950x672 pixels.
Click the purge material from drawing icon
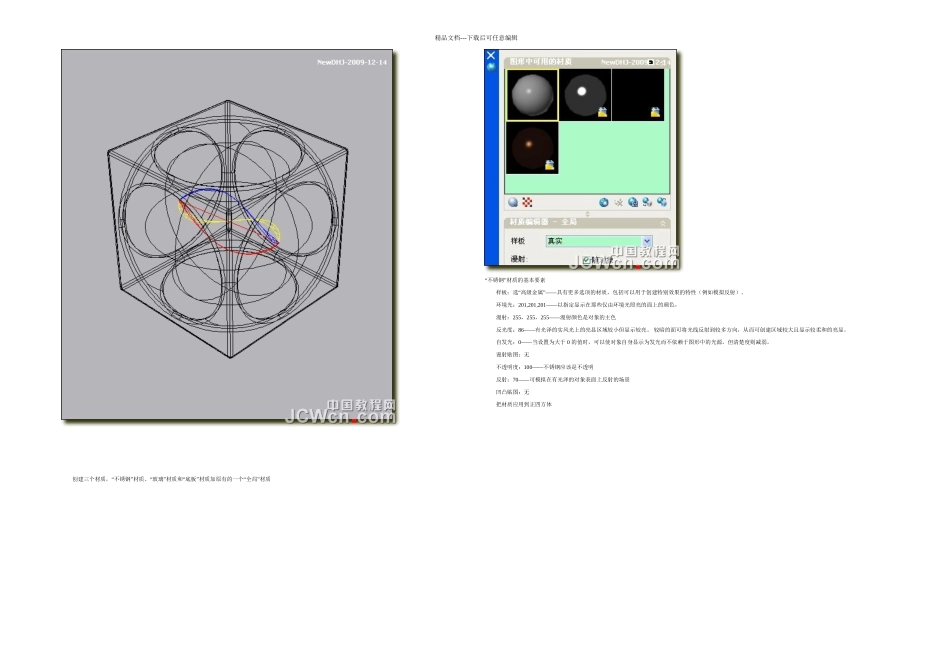coord(619,202)
